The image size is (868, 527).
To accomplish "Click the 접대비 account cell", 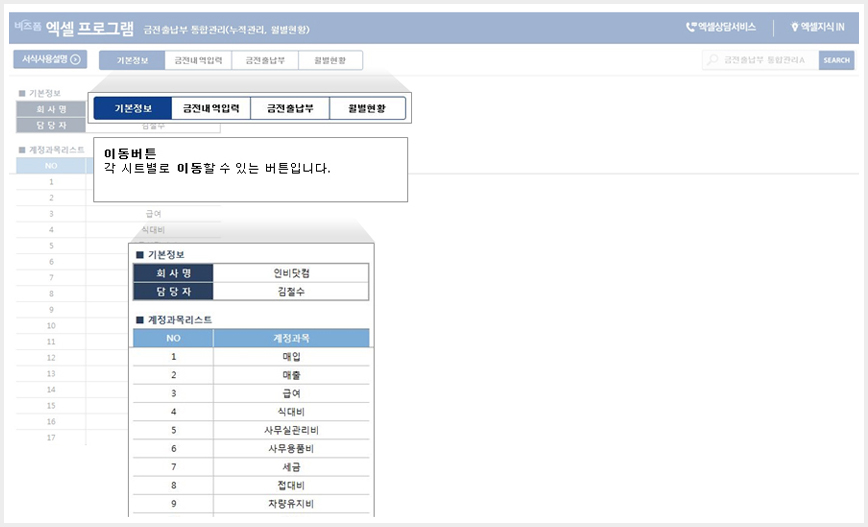I will pyautogui.click(x=291, y=485).
